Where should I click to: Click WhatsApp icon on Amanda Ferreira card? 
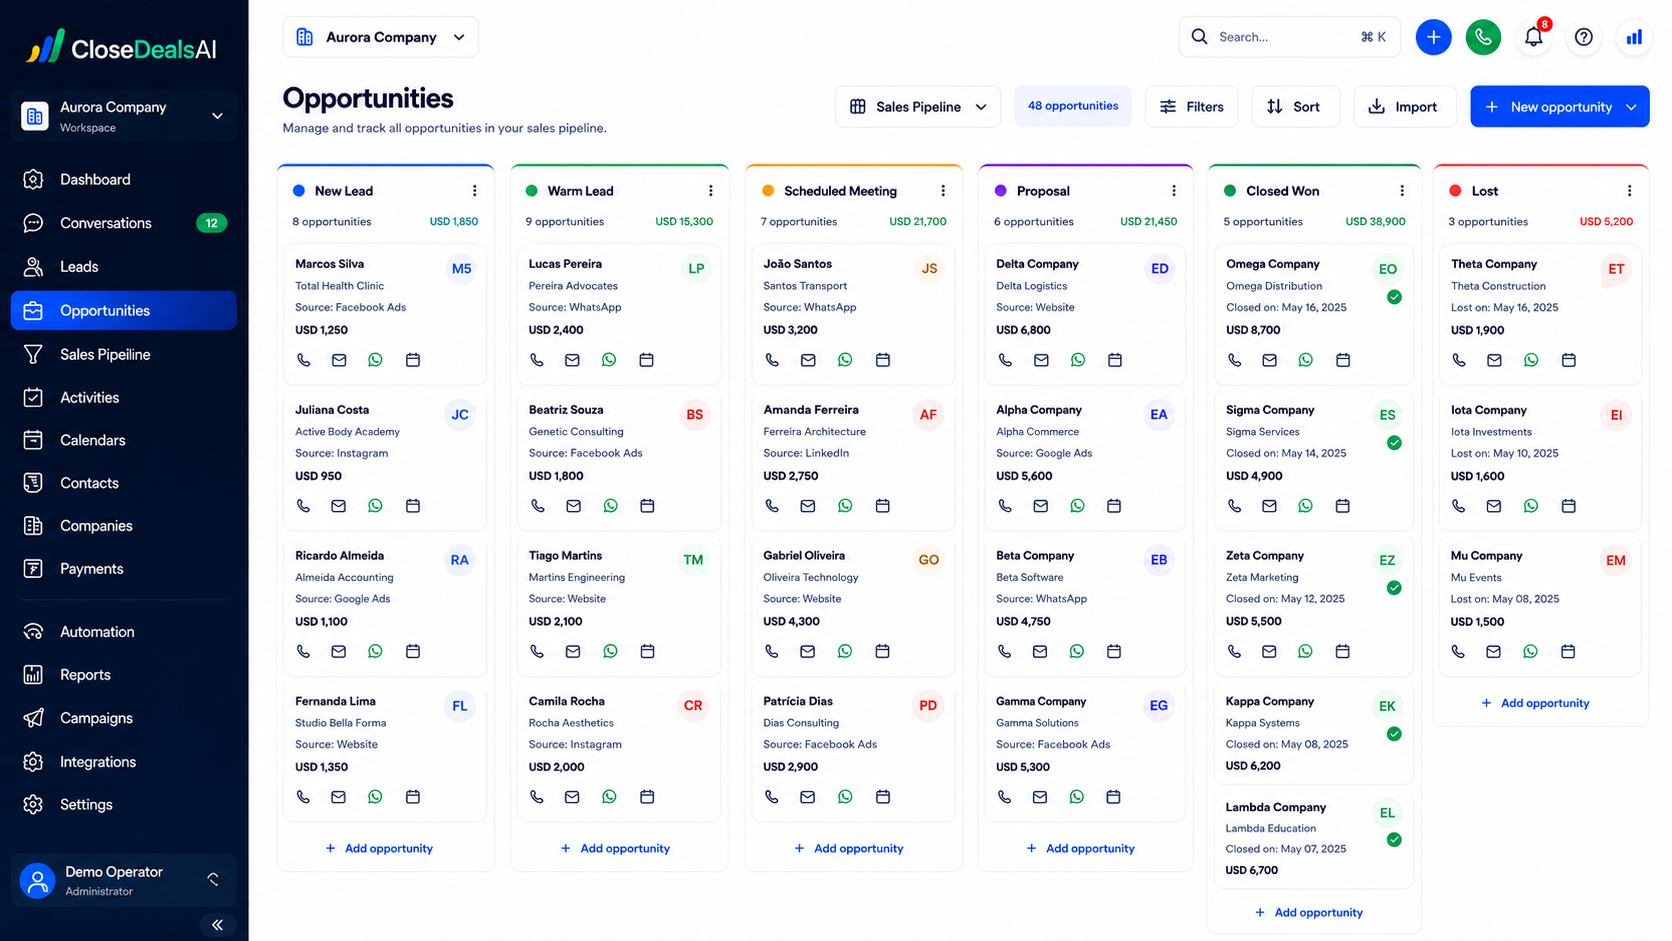[845, 506]
